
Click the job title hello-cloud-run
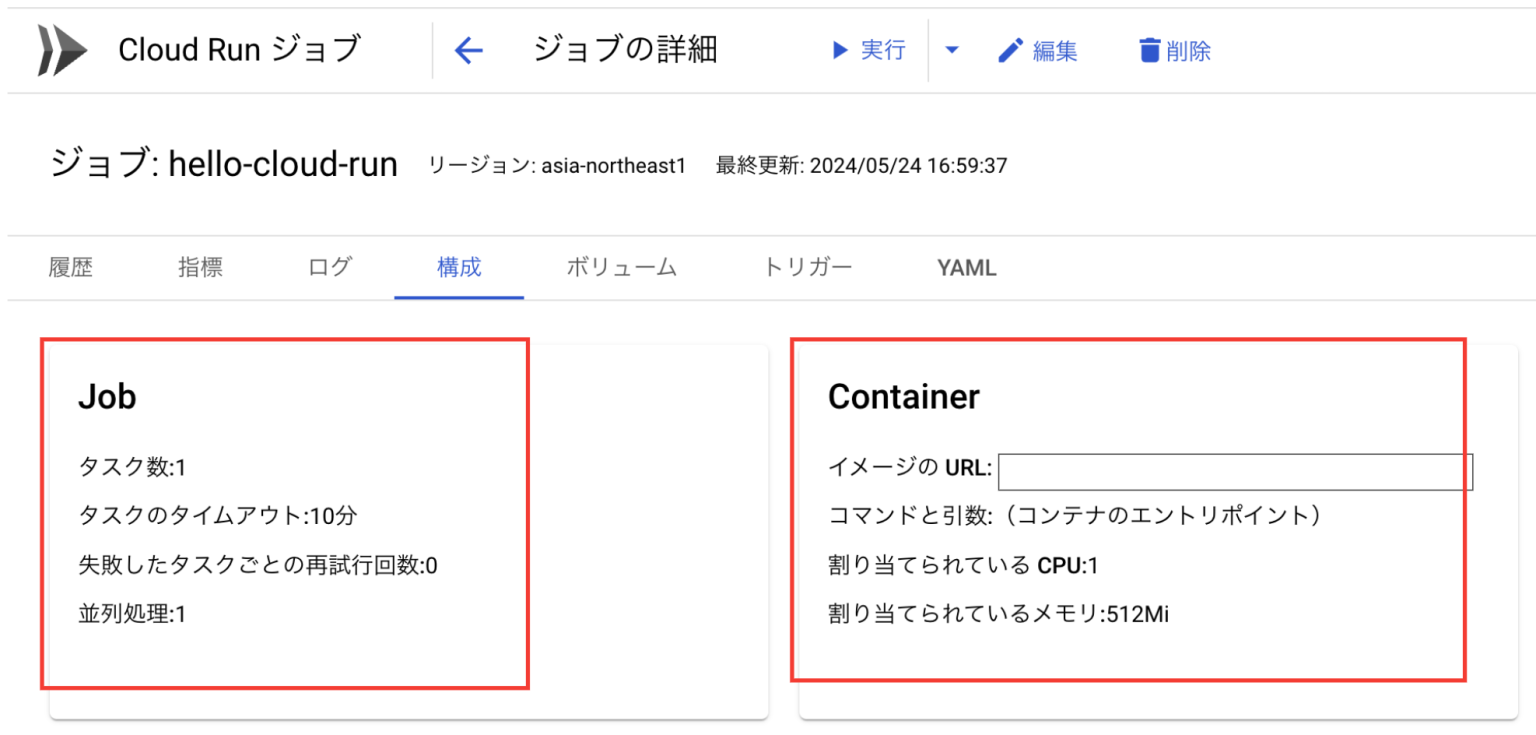[283, 163]
